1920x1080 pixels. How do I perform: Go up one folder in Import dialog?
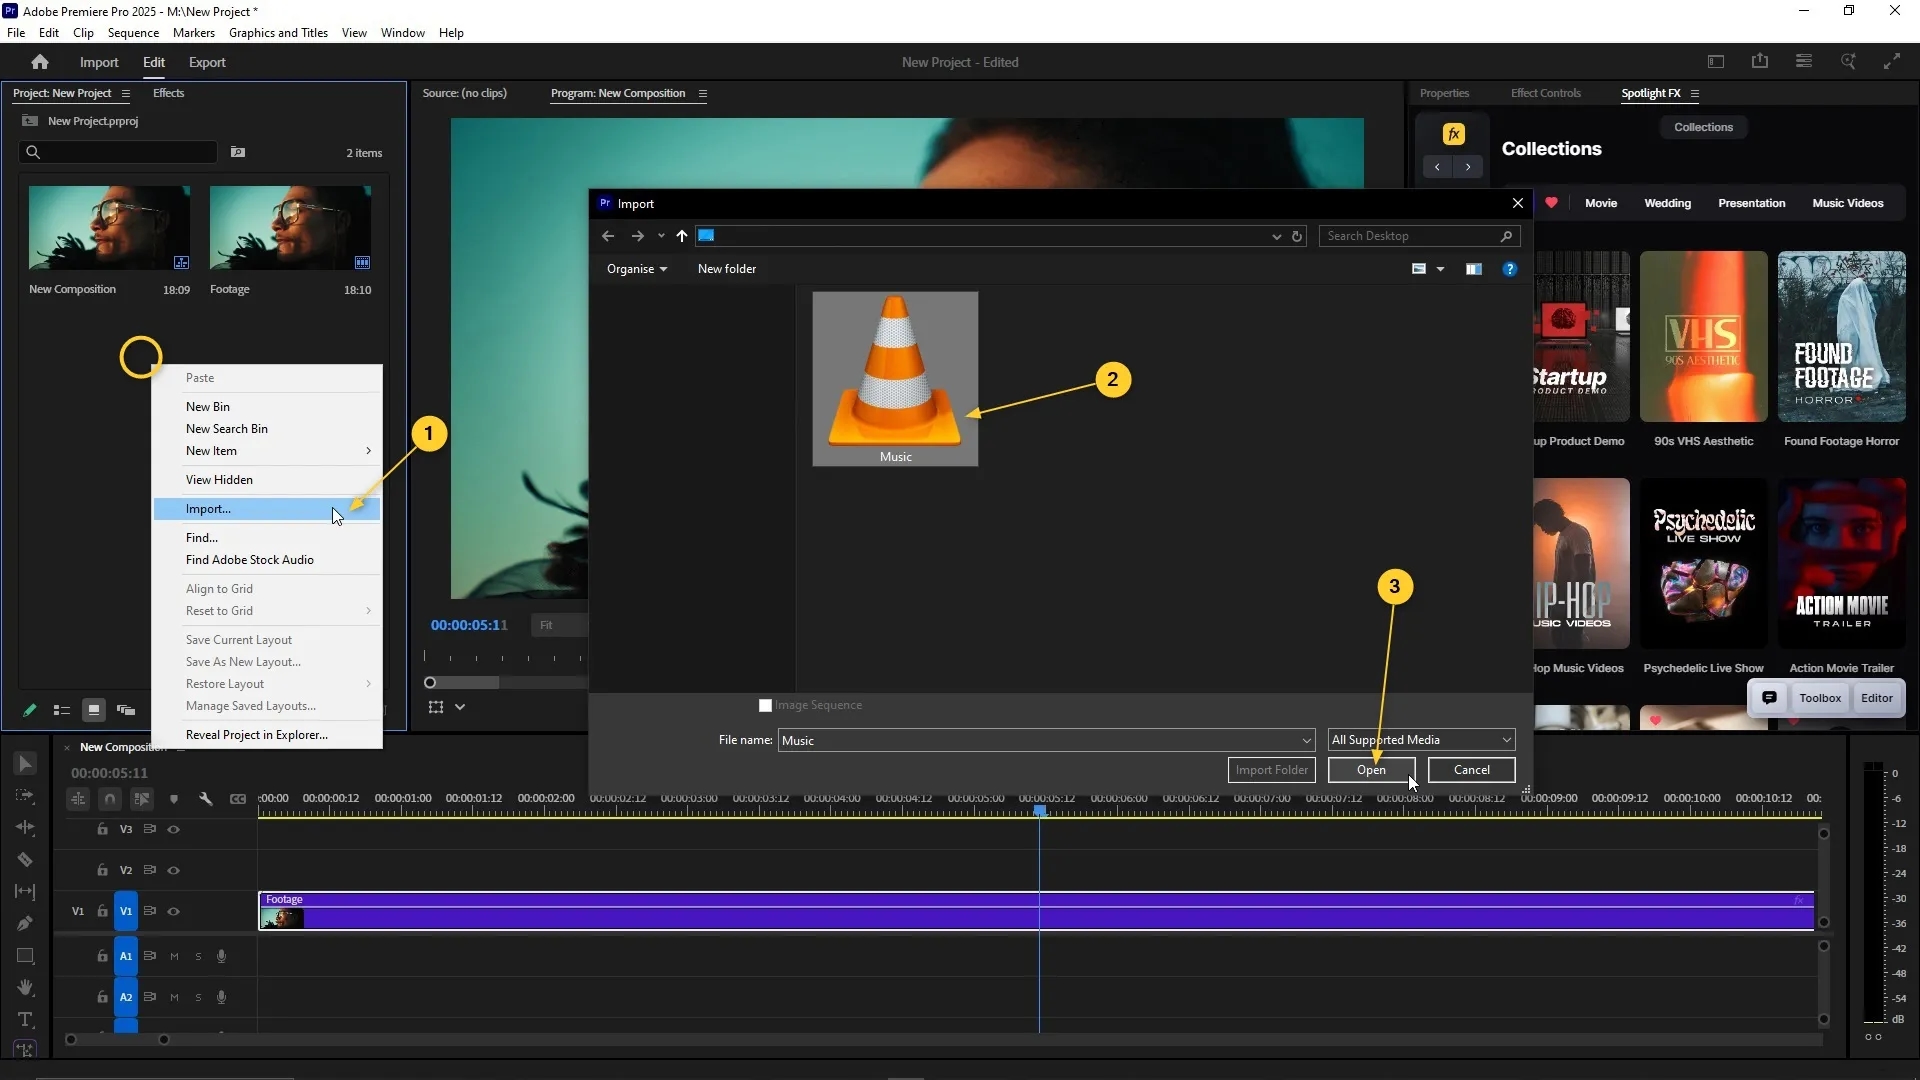[x=682, y=236]
